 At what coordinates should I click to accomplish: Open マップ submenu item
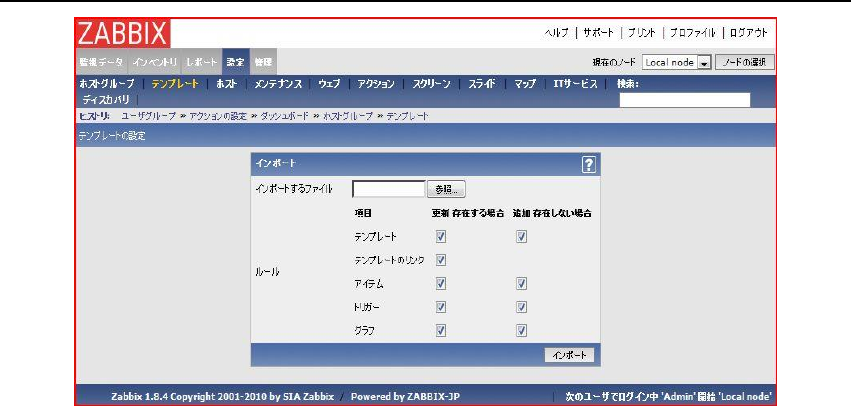[x=524, y=84]
